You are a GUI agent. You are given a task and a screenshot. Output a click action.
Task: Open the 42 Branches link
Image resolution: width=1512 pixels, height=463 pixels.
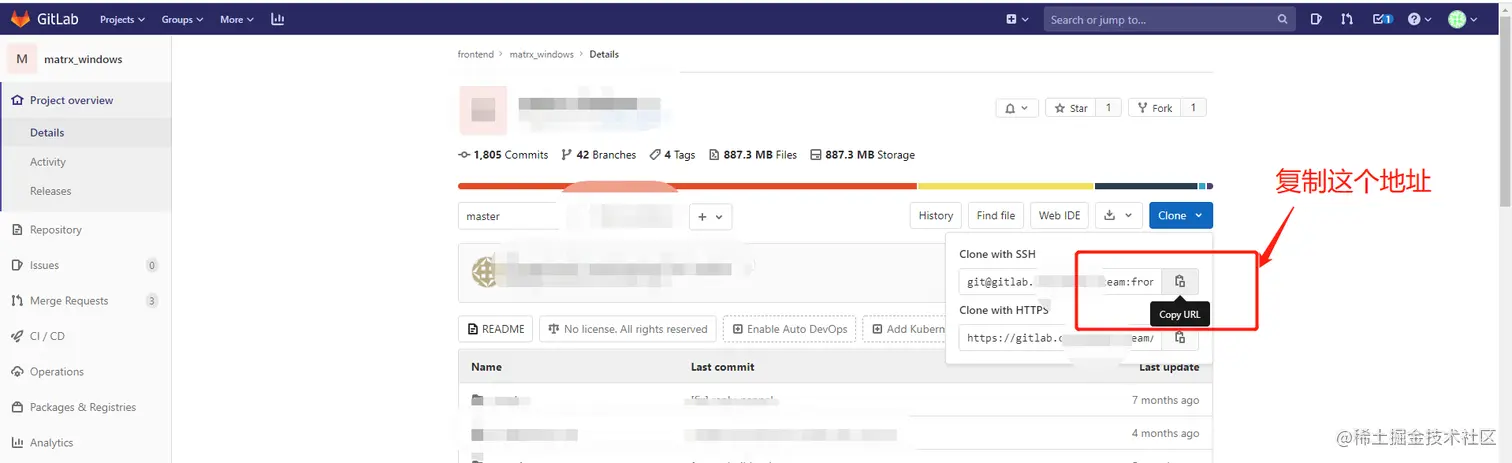(598, 155)
